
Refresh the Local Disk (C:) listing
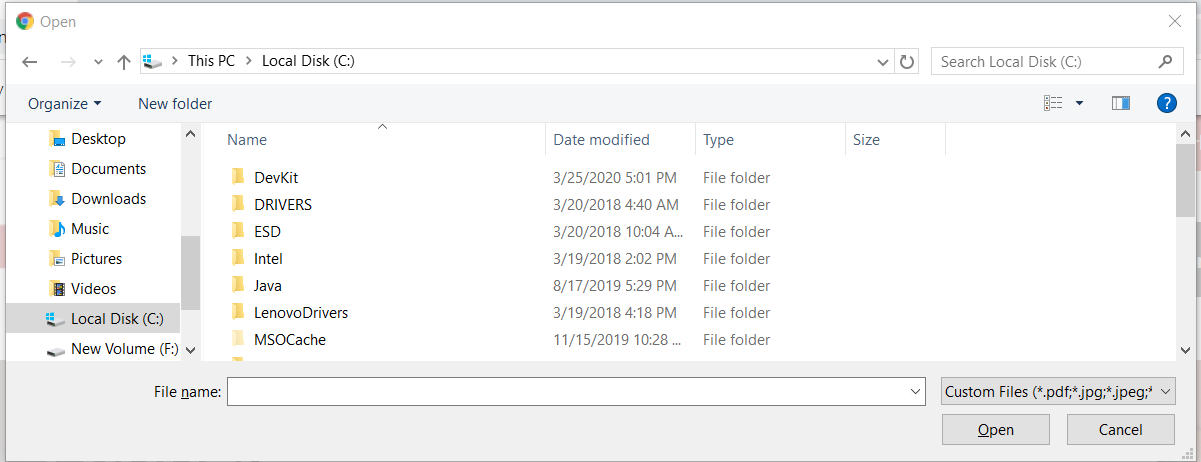pos(907,62)
